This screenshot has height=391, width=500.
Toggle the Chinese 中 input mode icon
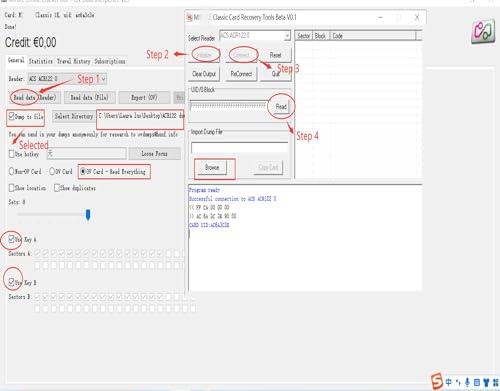(x=449, y=382)
